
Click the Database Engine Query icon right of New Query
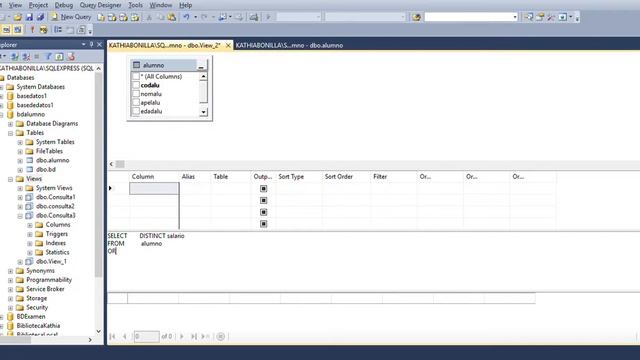pos(101,17)
